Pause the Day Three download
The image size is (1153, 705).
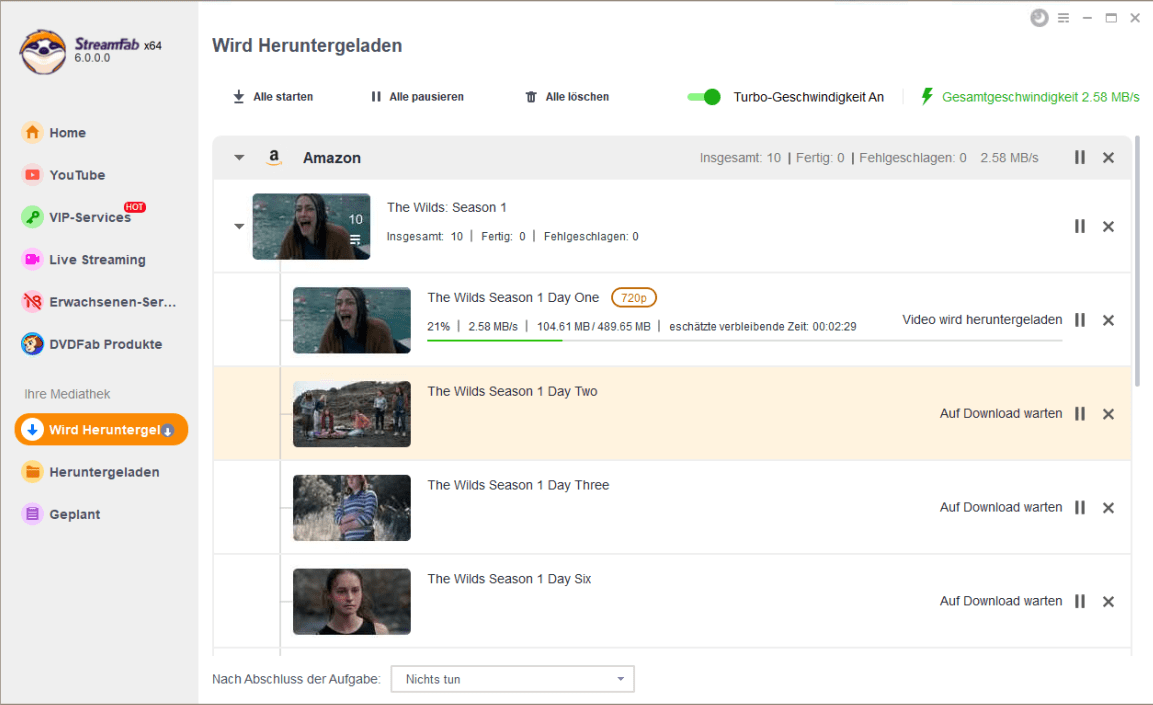[1079, 507]
